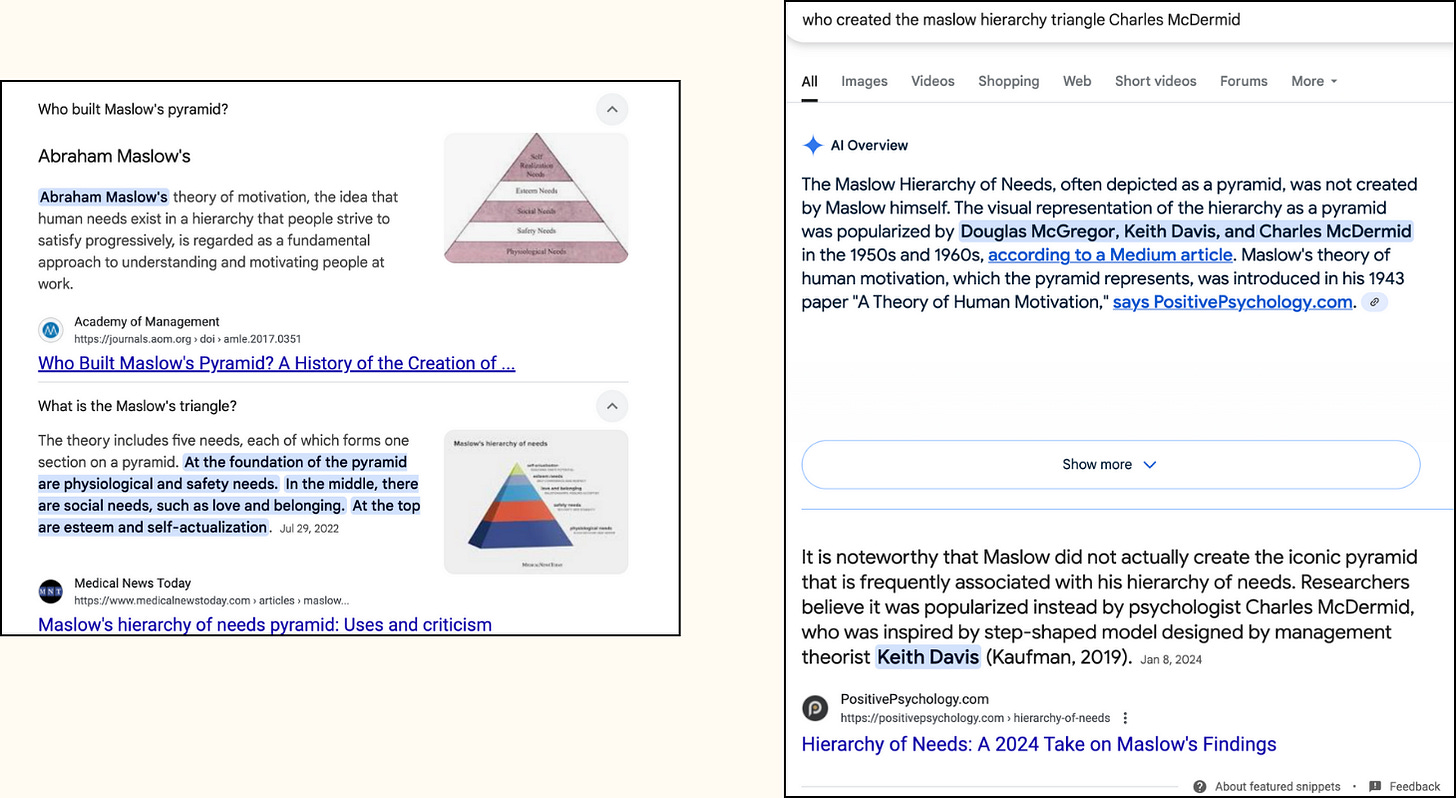This screenshot has height=798, width=1456.
Task: Click the medicalnewstoday.com URL text
Action: [211, 601]
